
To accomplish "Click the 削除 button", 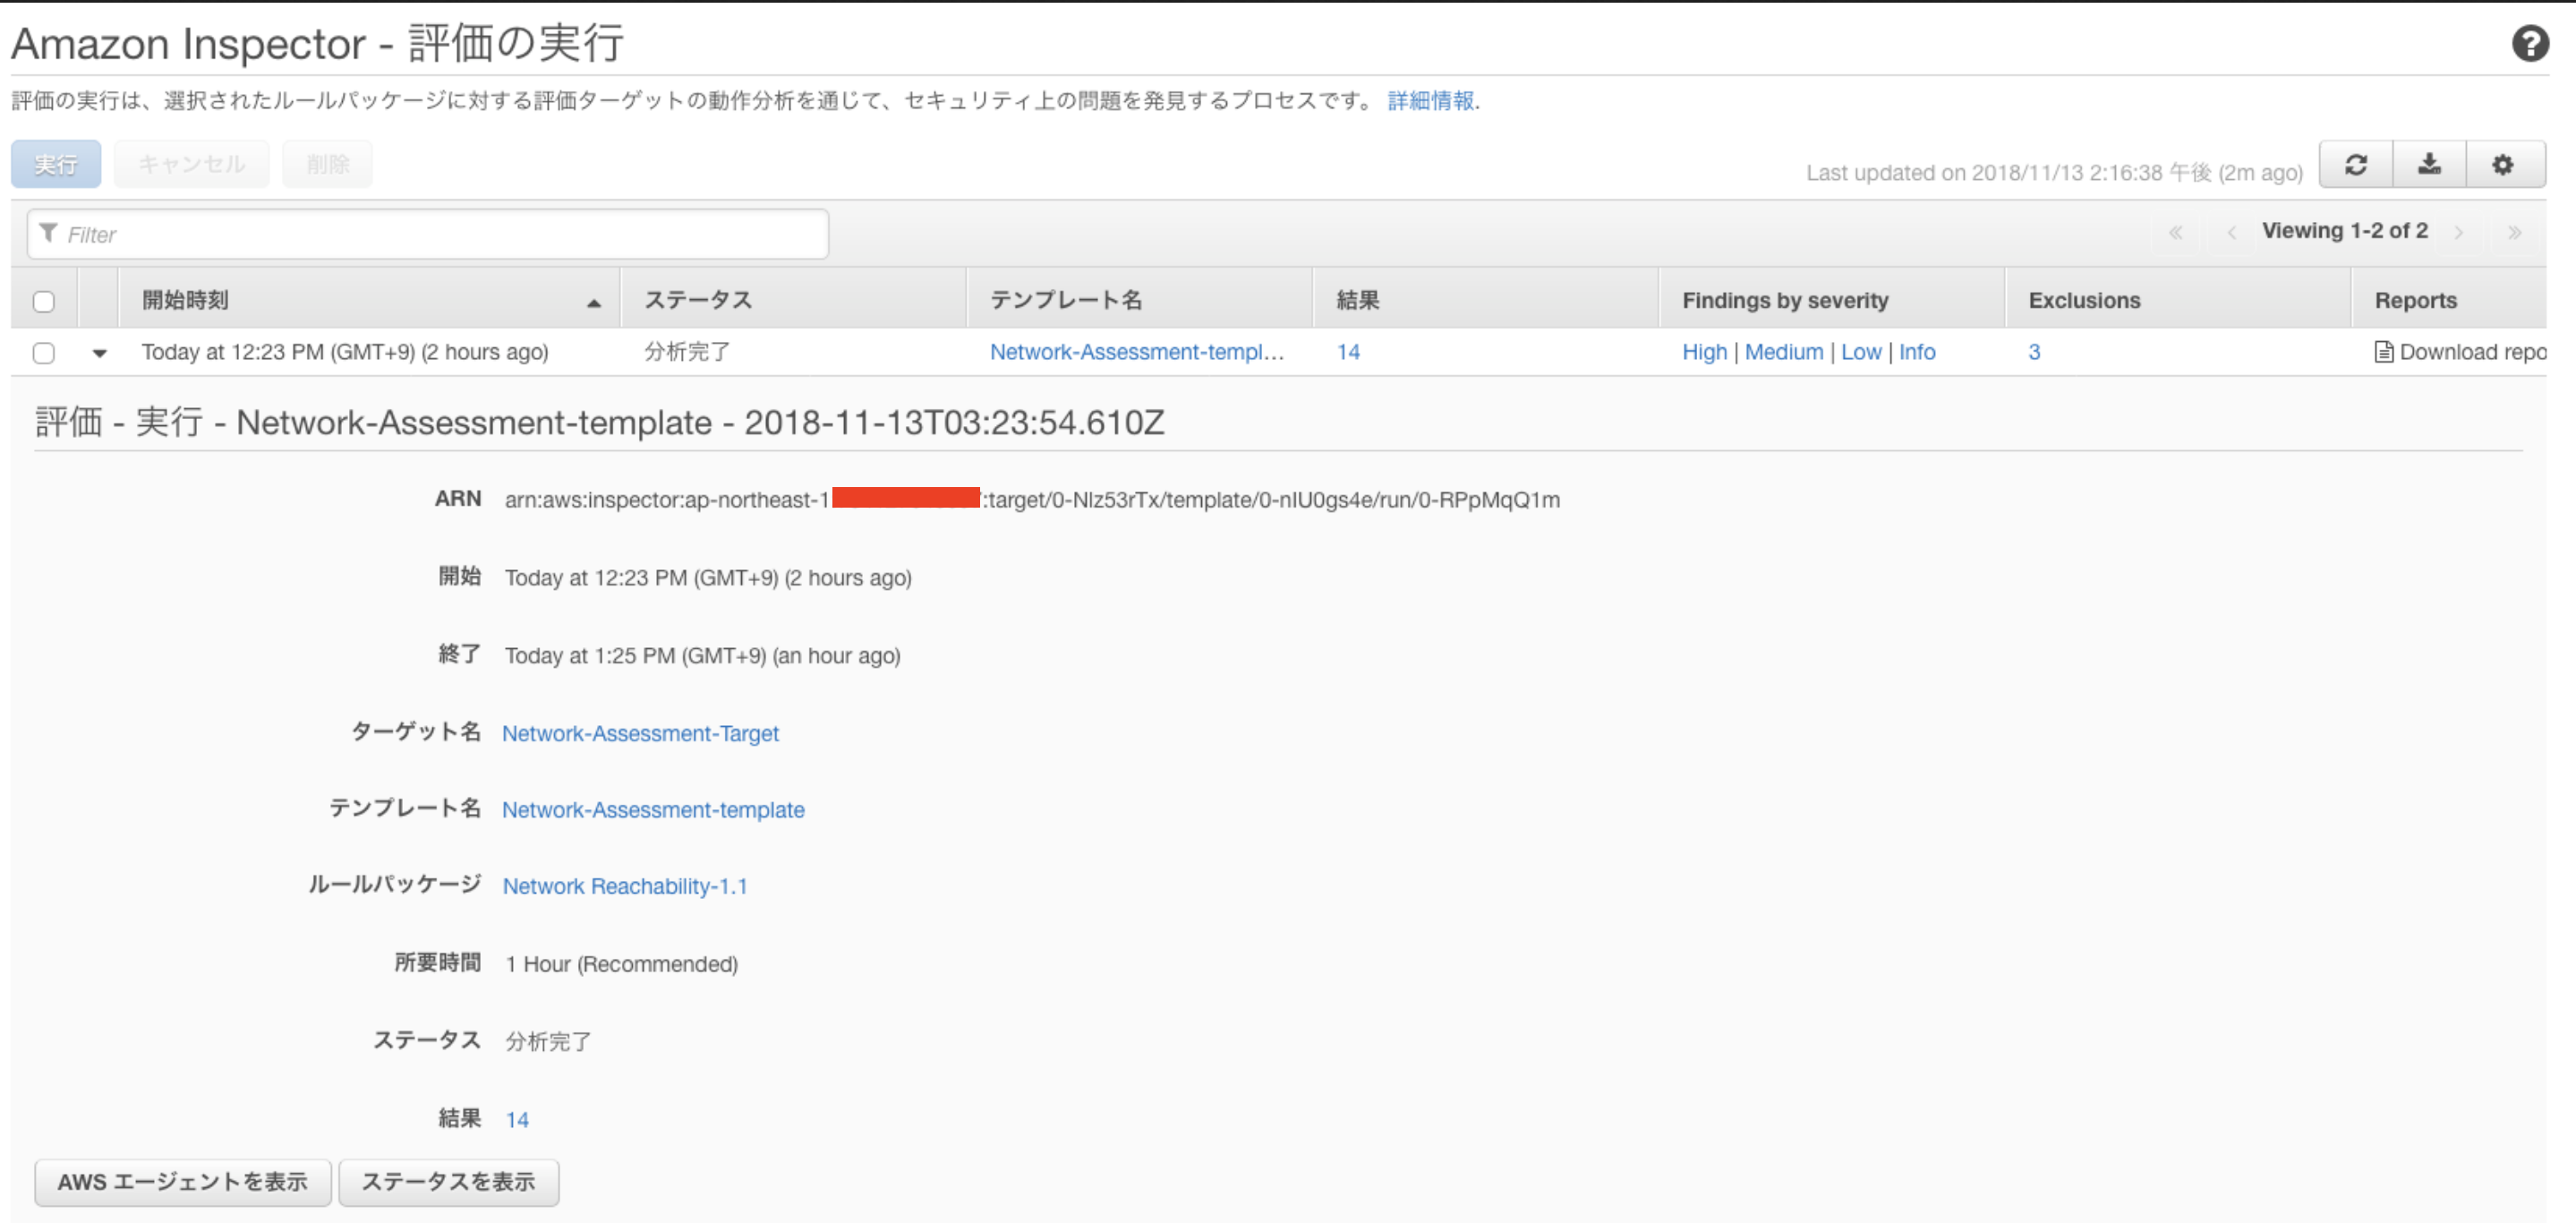I will pos(328,164).
